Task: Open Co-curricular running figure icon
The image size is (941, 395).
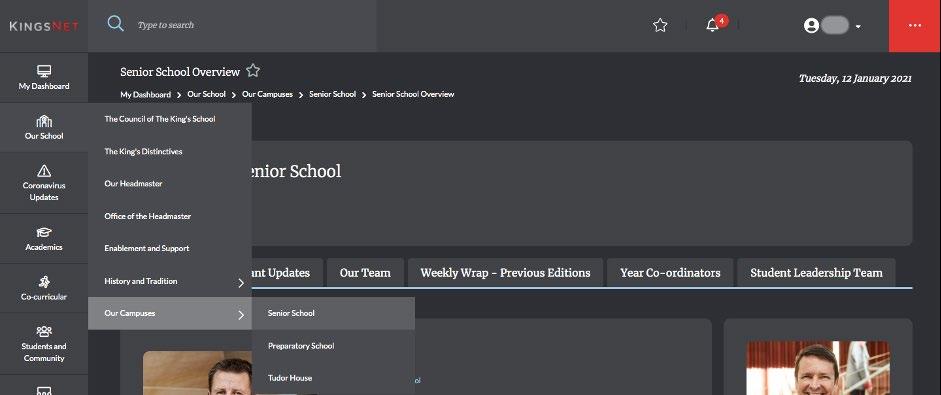Action: click(44, 282)
